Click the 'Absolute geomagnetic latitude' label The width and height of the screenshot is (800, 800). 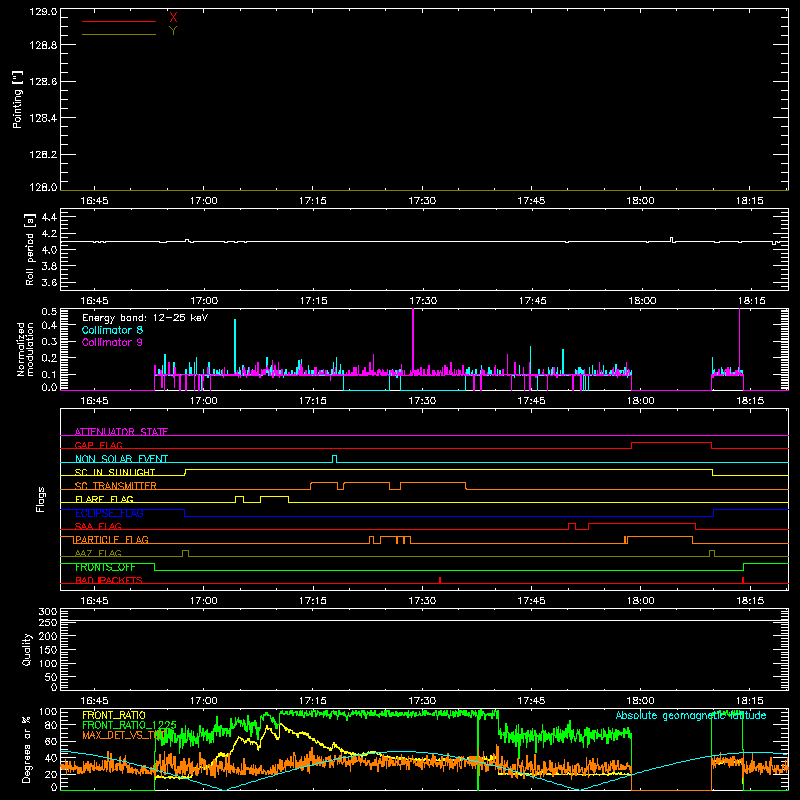[x=691, y=715]
